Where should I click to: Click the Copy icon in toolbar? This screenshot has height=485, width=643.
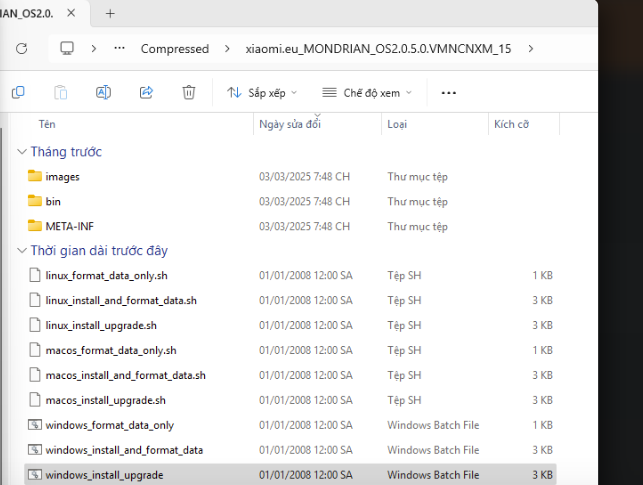coord(18,92)
